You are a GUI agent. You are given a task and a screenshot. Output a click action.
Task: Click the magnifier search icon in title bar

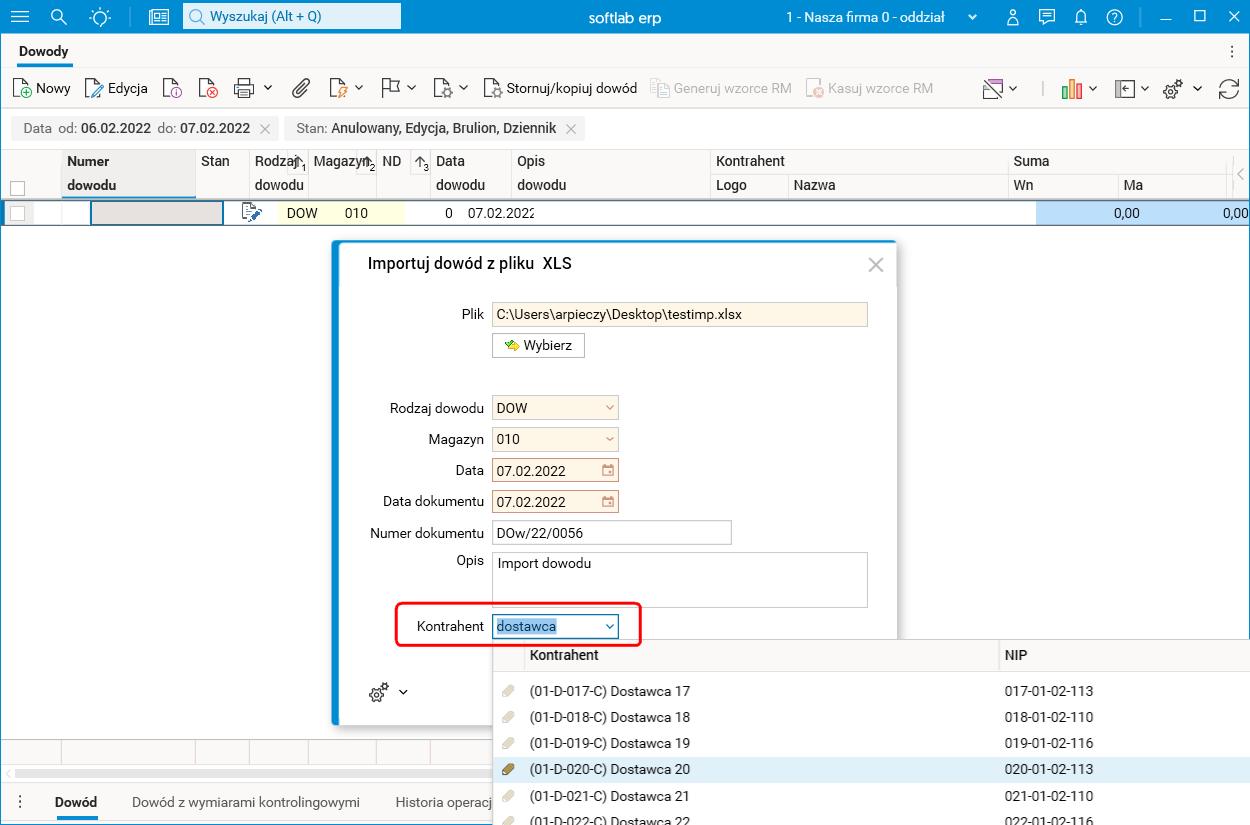coord(59,17)
